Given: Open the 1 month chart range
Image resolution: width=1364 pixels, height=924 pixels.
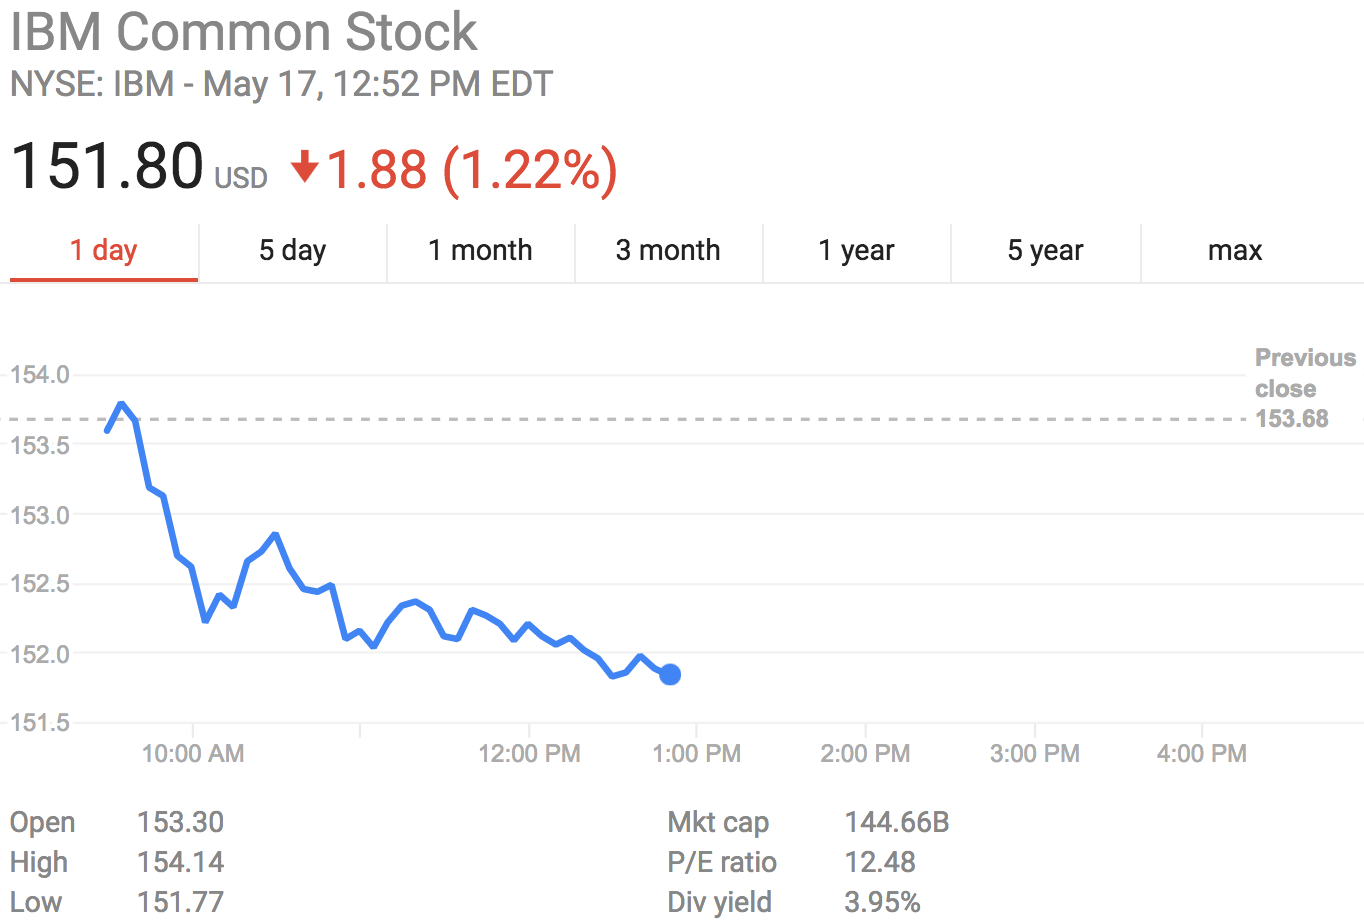Looking at the screenshot, I should coord(480,251).
